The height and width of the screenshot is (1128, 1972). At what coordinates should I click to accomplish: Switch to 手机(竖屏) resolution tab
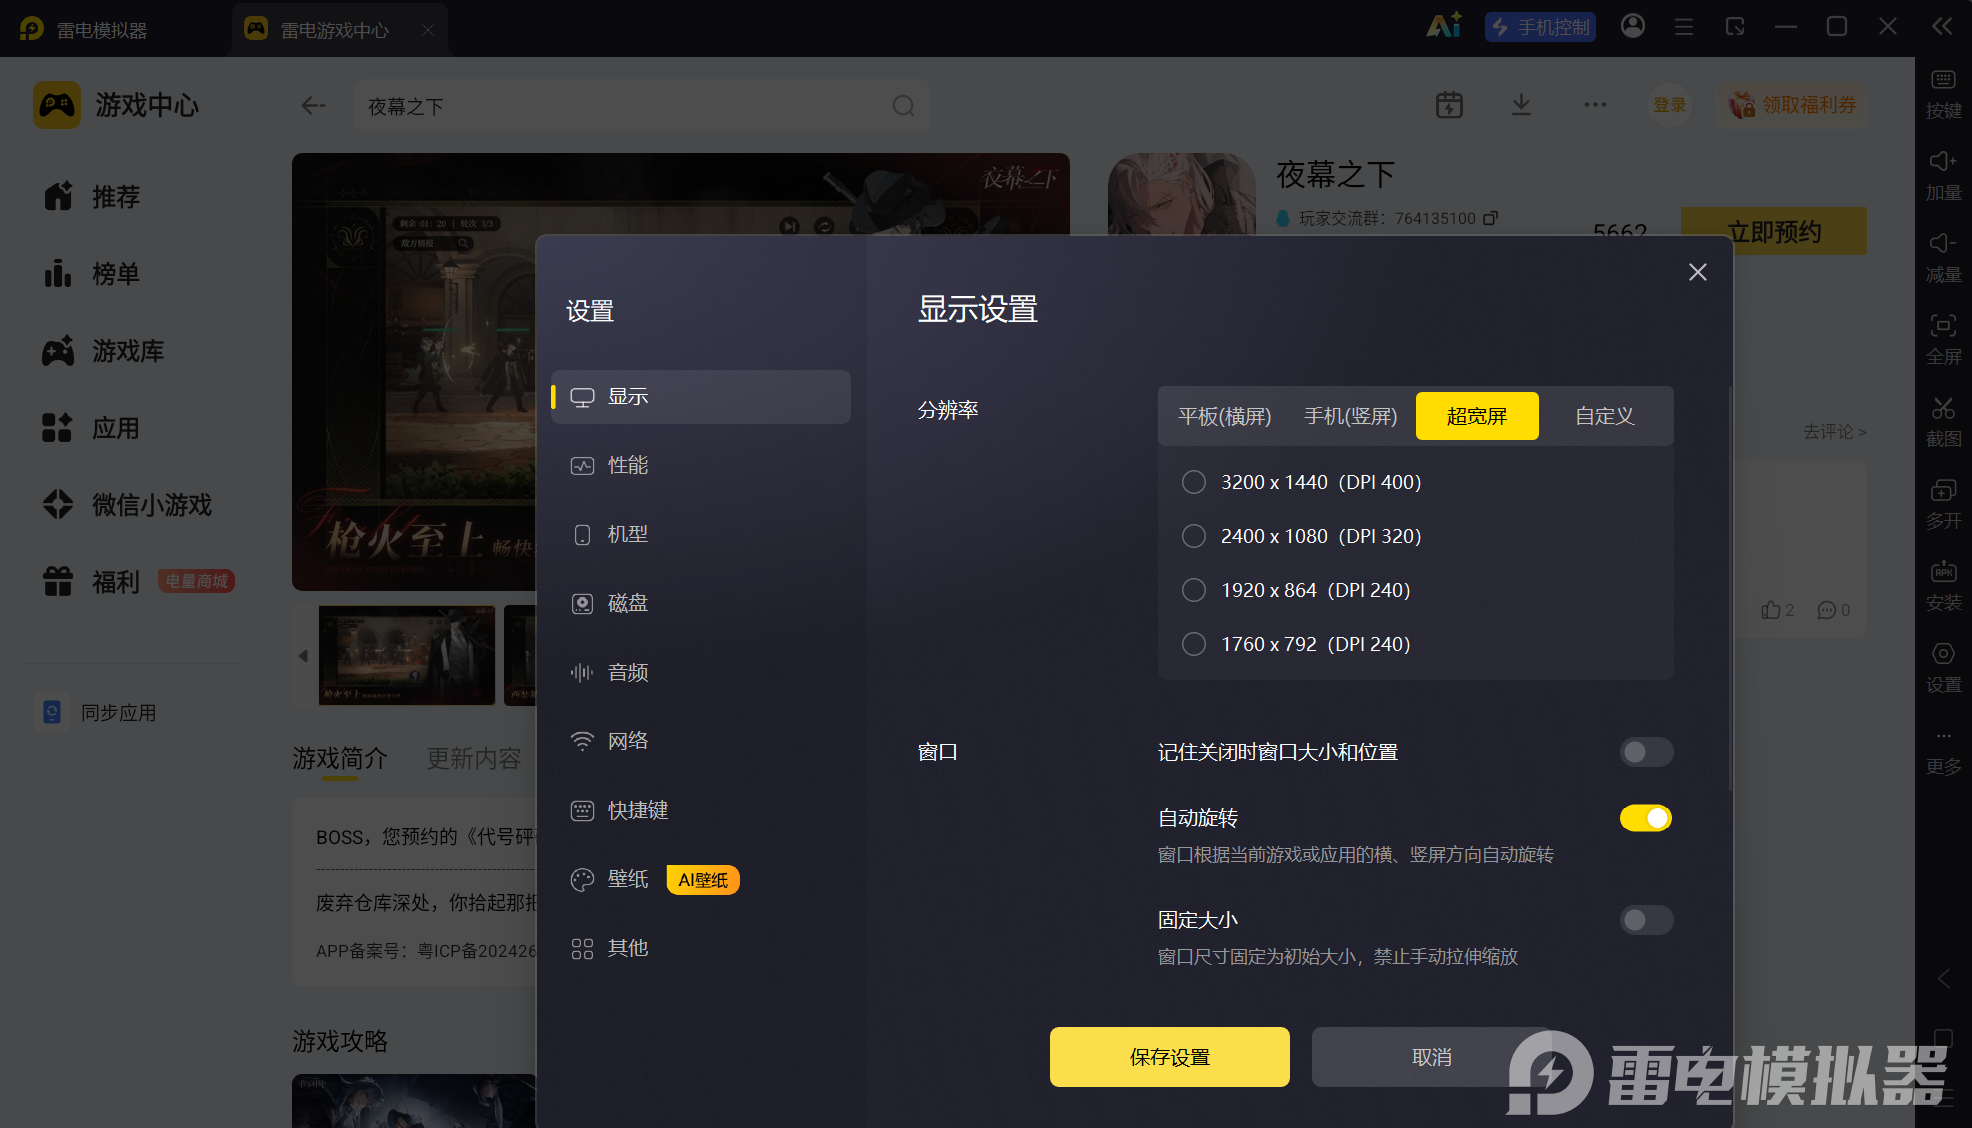coord(1351,416)
